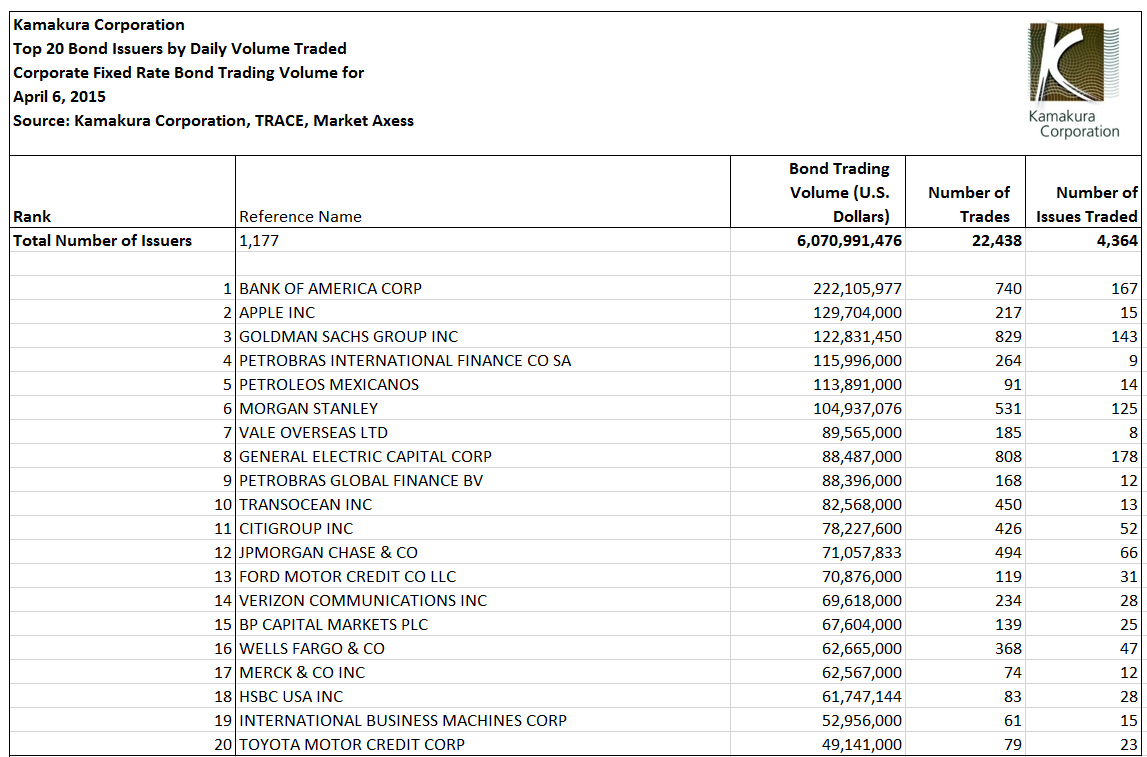Click the total volume 6,070,991,476 cell
1147x757 pixels.
[818, 241]
